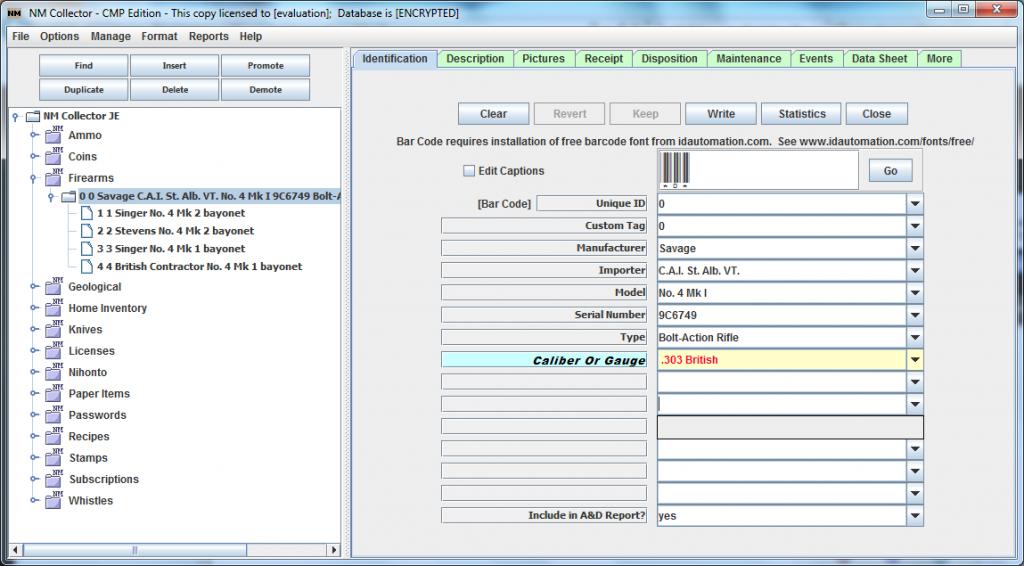Click the Find button

click(x=84, y=66)
